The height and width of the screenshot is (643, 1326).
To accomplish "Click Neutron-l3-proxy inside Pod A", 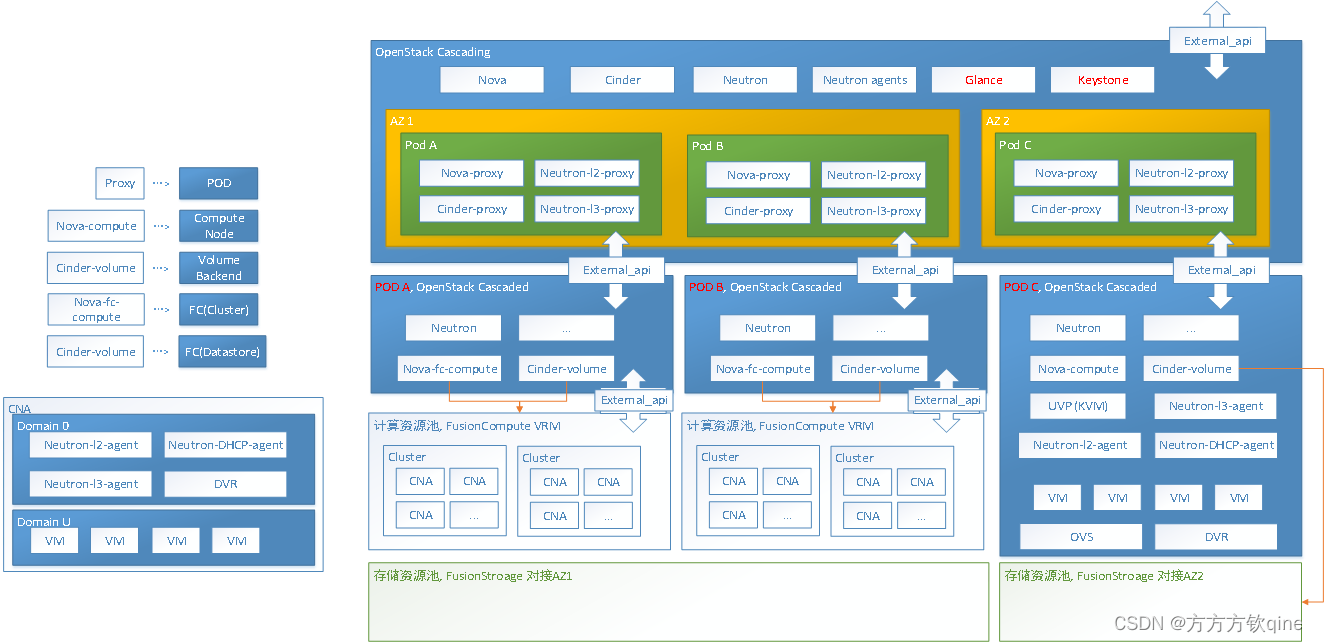I will [587, 209].
